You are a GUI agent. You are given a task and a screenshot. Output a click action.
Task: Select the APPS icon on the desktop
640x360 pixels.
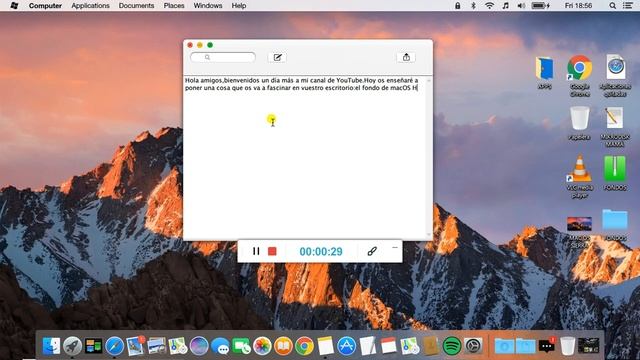(x=544, y=73)
